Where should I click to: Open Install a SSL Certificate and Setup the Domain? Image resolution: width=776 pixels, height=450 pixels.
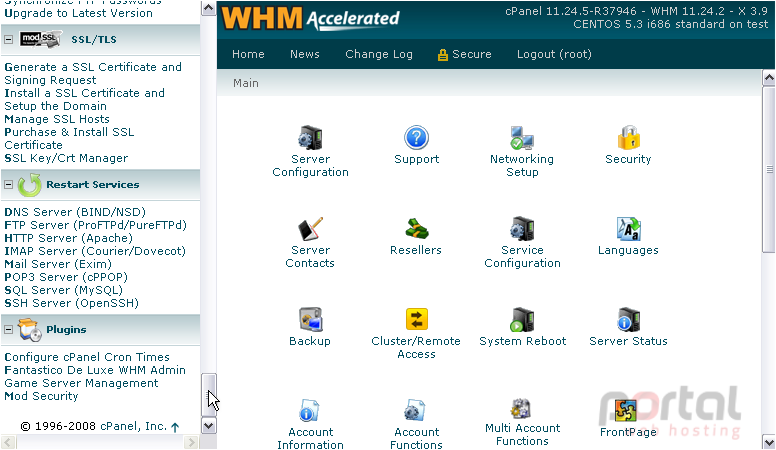pyautogui.click(x=85, y=100)
